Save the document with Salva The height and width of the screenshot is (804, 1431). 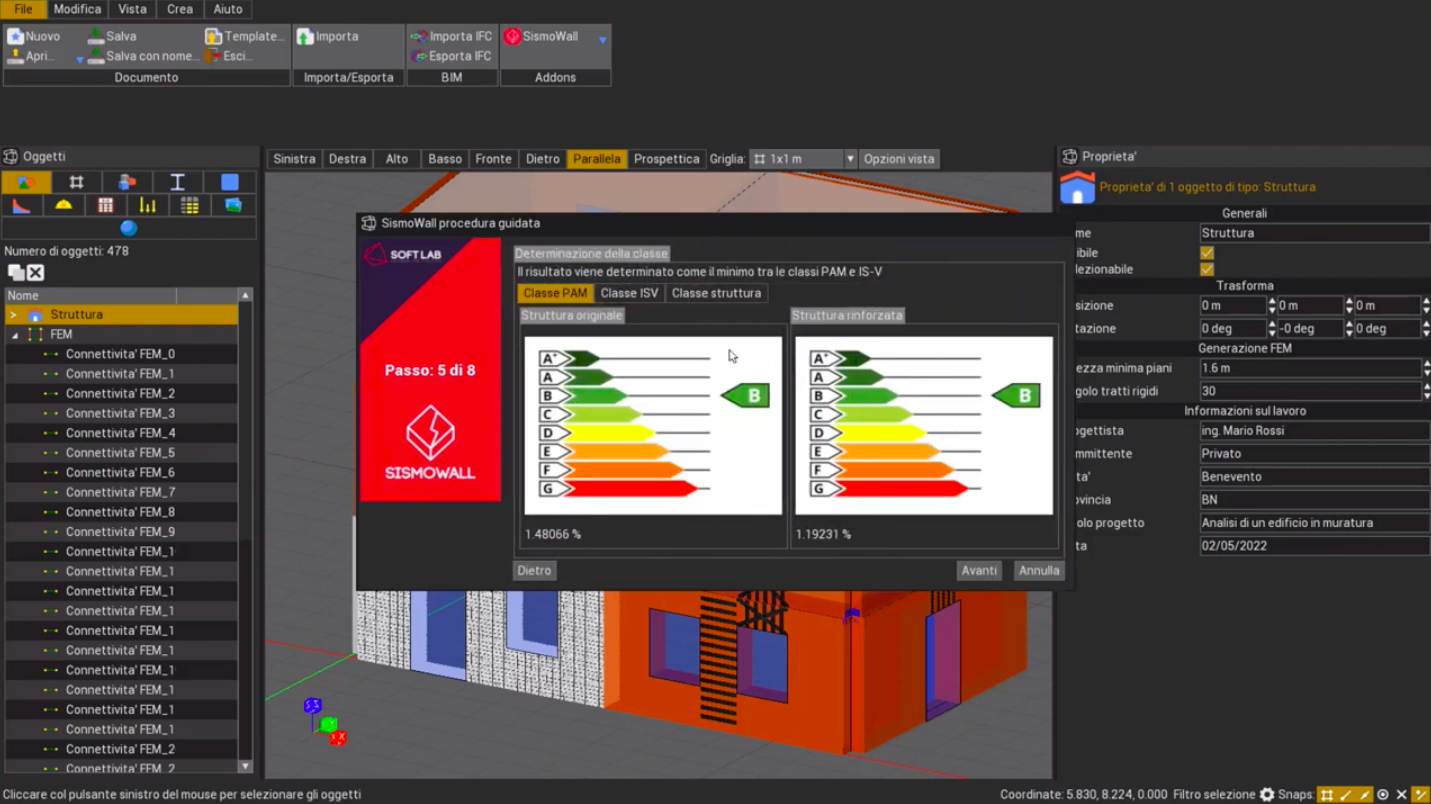pos(112,36)
